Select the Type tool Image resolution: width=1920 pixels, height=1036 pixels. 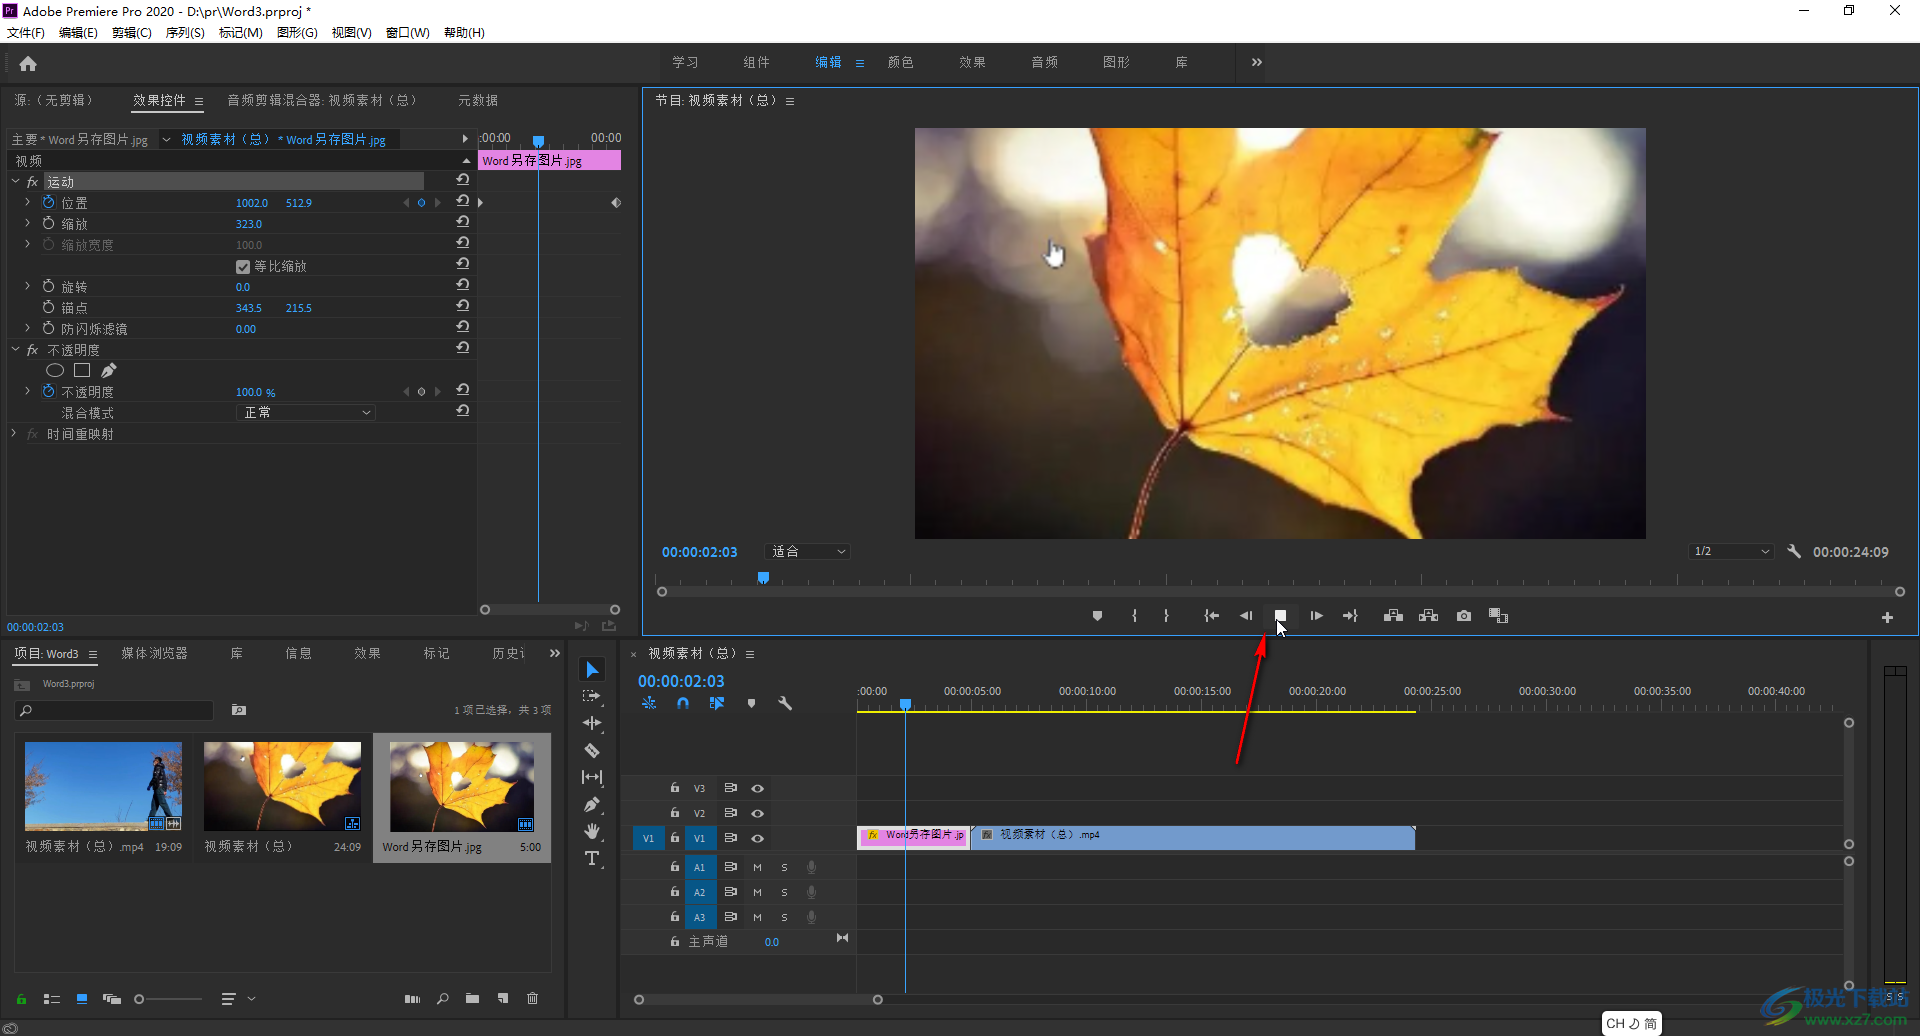(x=592, y=858)
